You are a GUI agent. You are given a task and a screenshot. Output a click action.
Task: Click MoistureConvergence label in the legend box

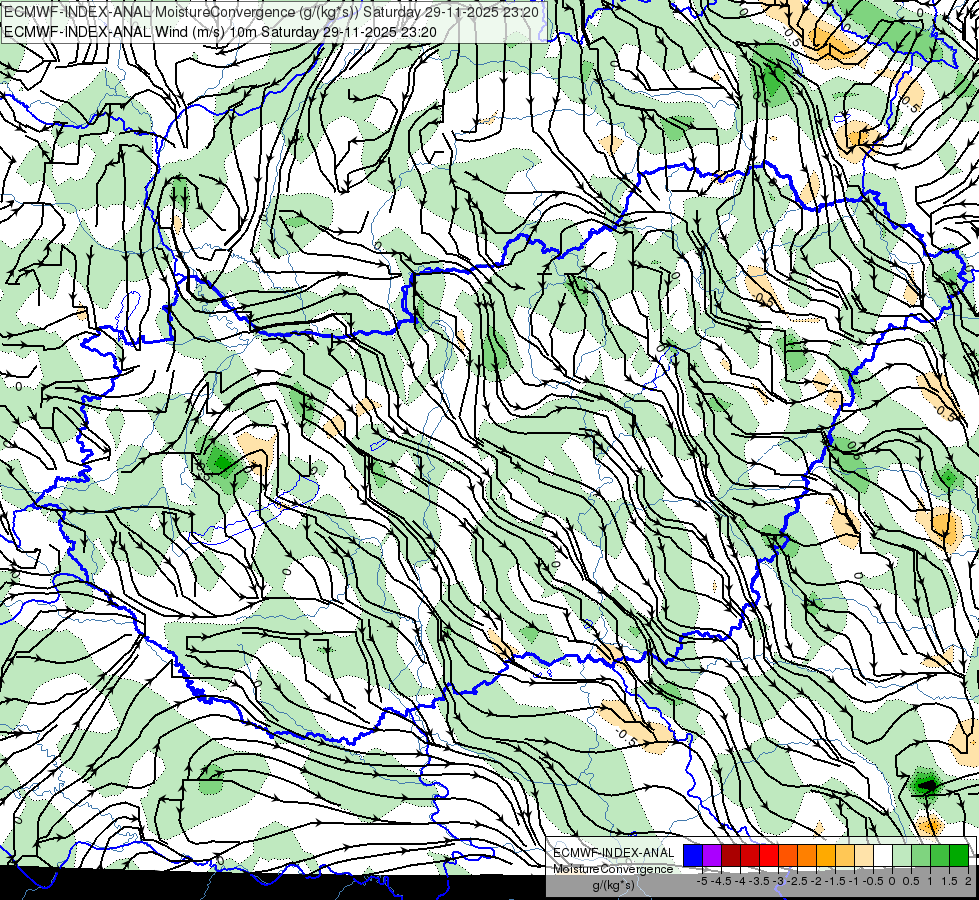pos(613,869)
